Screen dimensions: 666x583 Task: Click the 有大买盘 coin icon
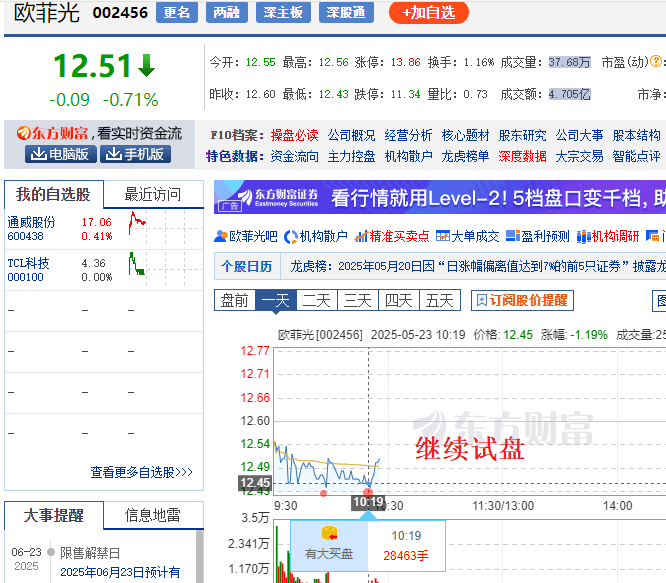(x=329, y=533)
